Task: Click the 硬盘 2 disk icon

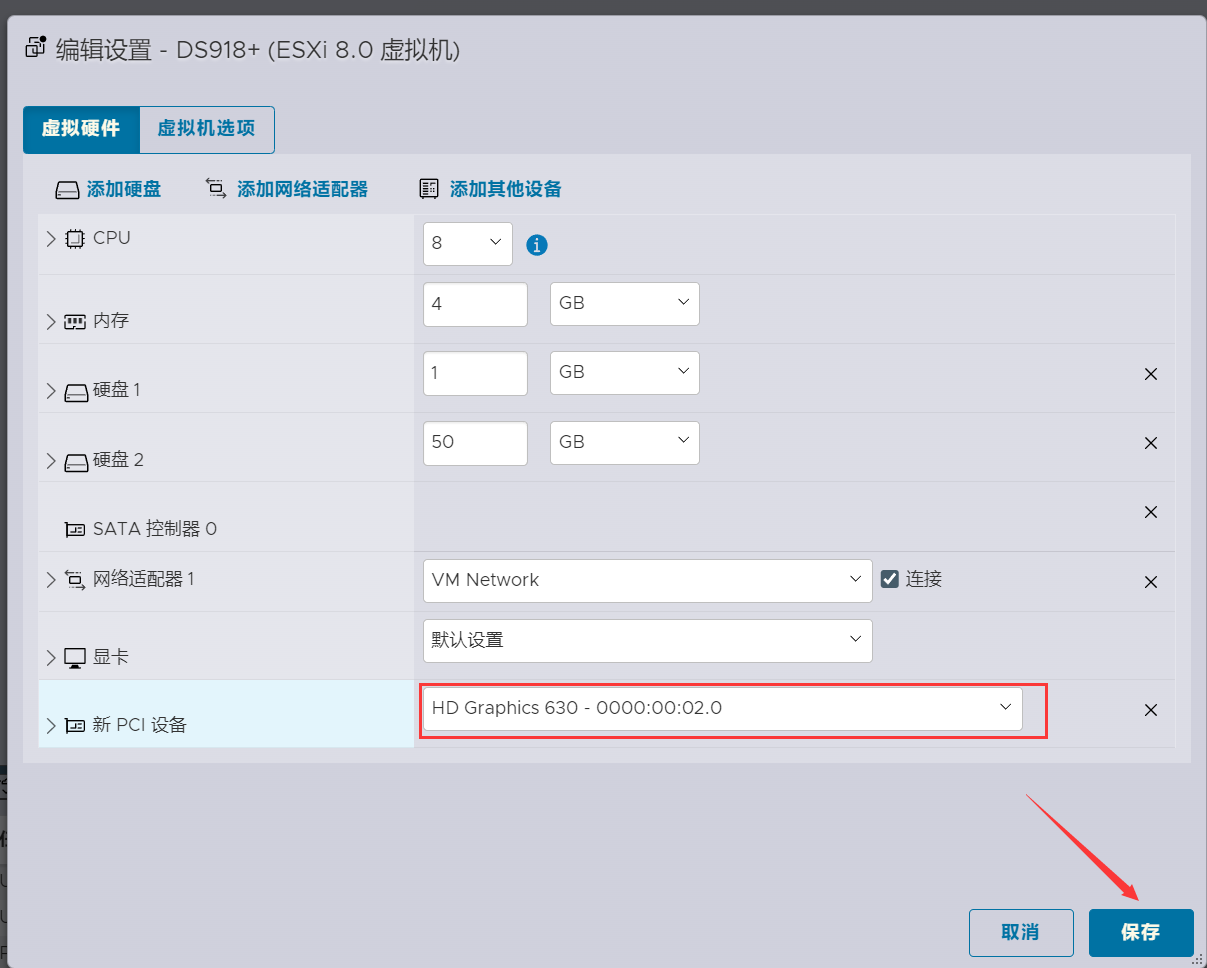Action: pos(76,461)
